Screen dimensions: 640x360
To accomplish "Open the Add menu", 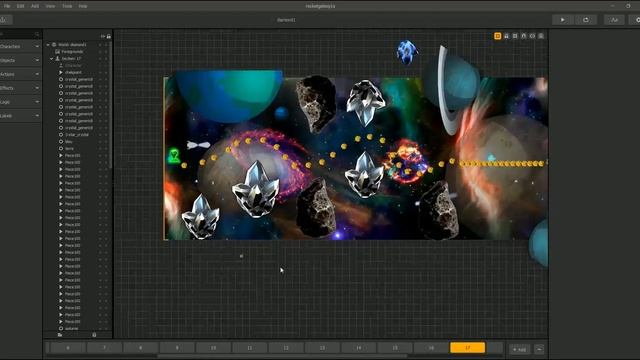I will (35, 6).
